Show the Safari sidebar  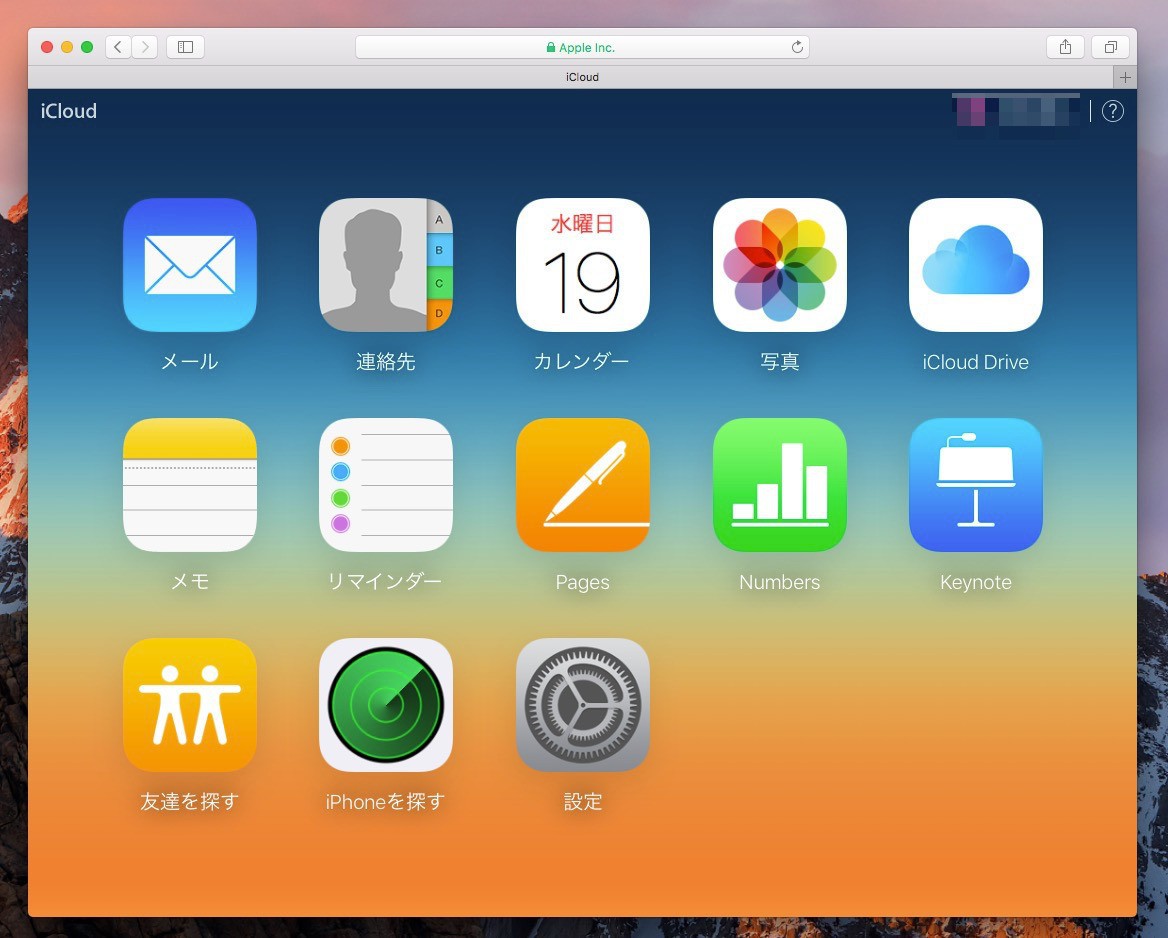coord(185,47)
